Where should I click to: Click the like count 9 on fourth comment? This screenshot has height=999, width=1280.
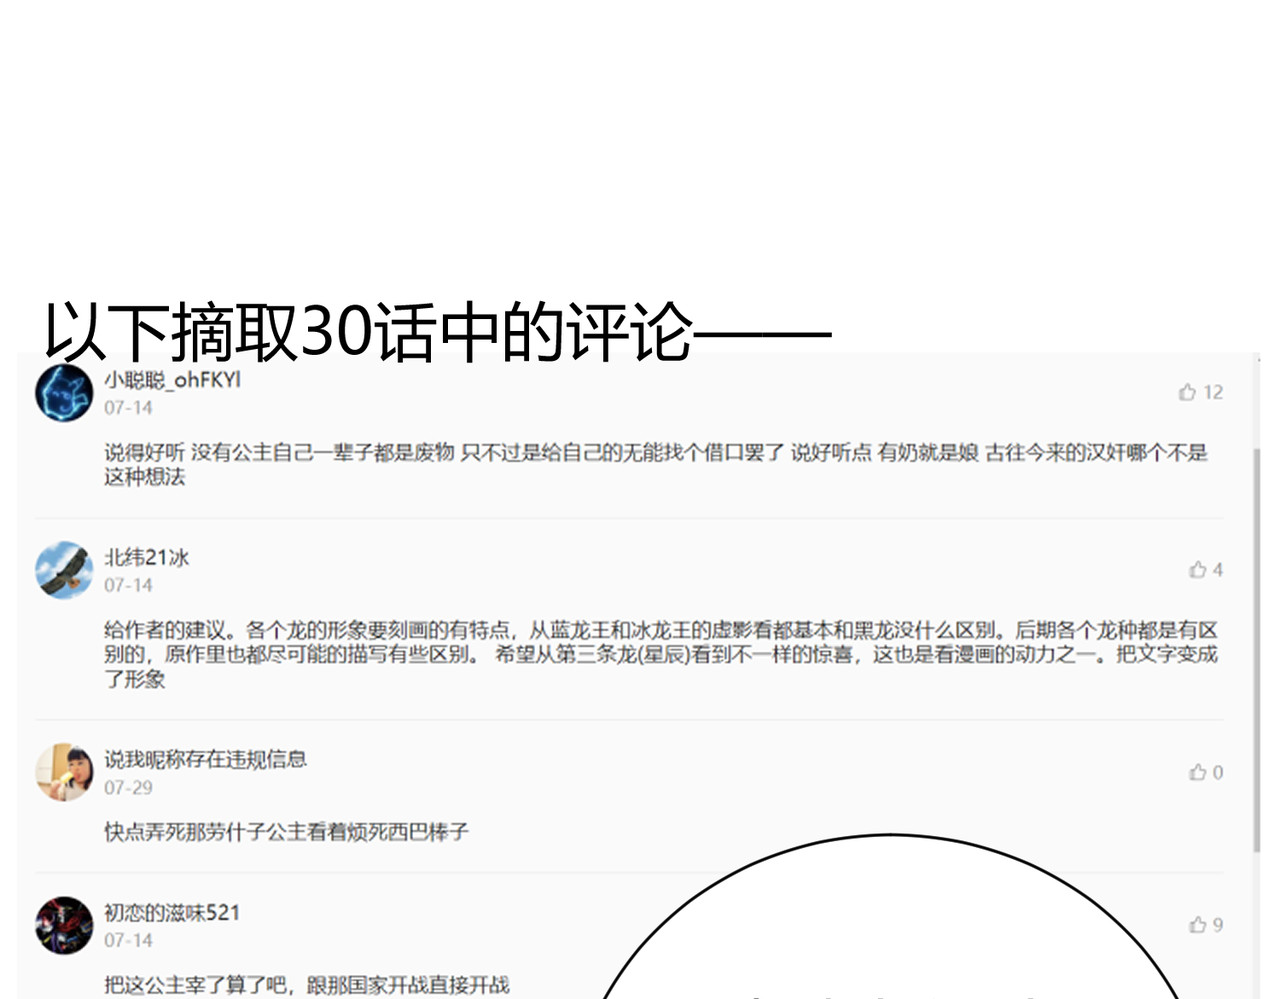coord(1218,925)
